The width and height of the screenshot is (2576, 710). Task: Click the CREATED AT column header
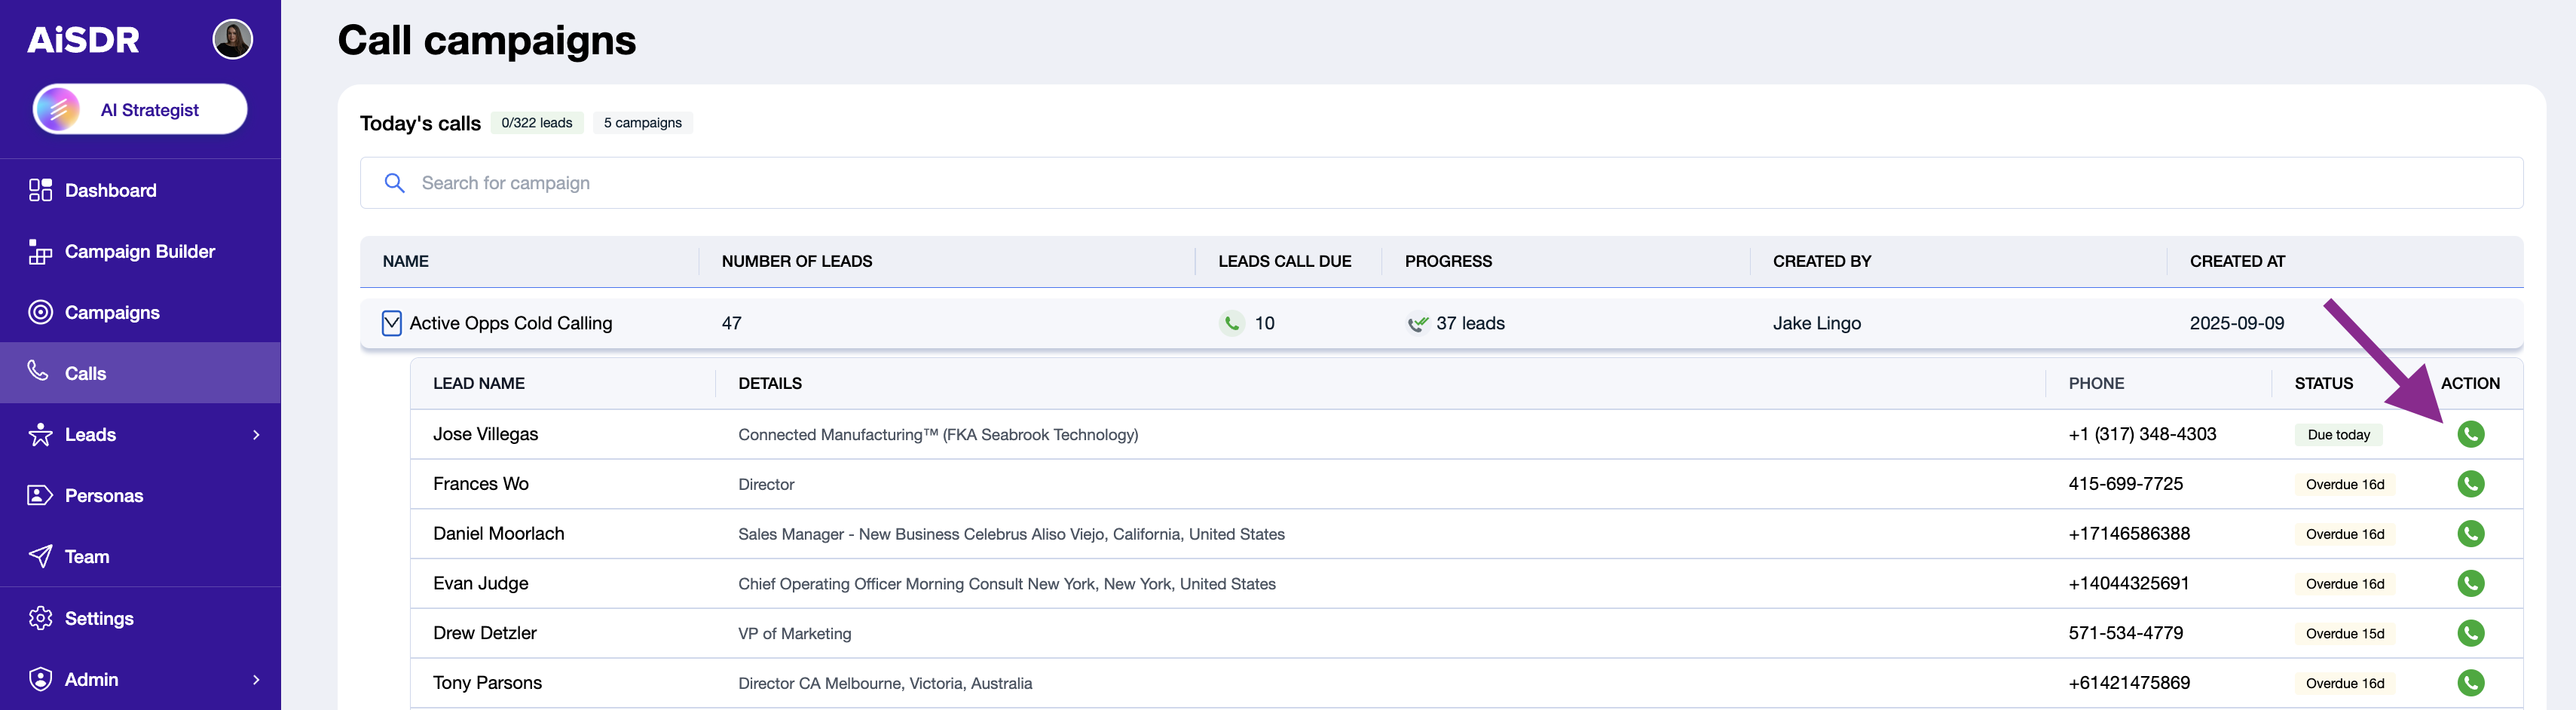2237,262
